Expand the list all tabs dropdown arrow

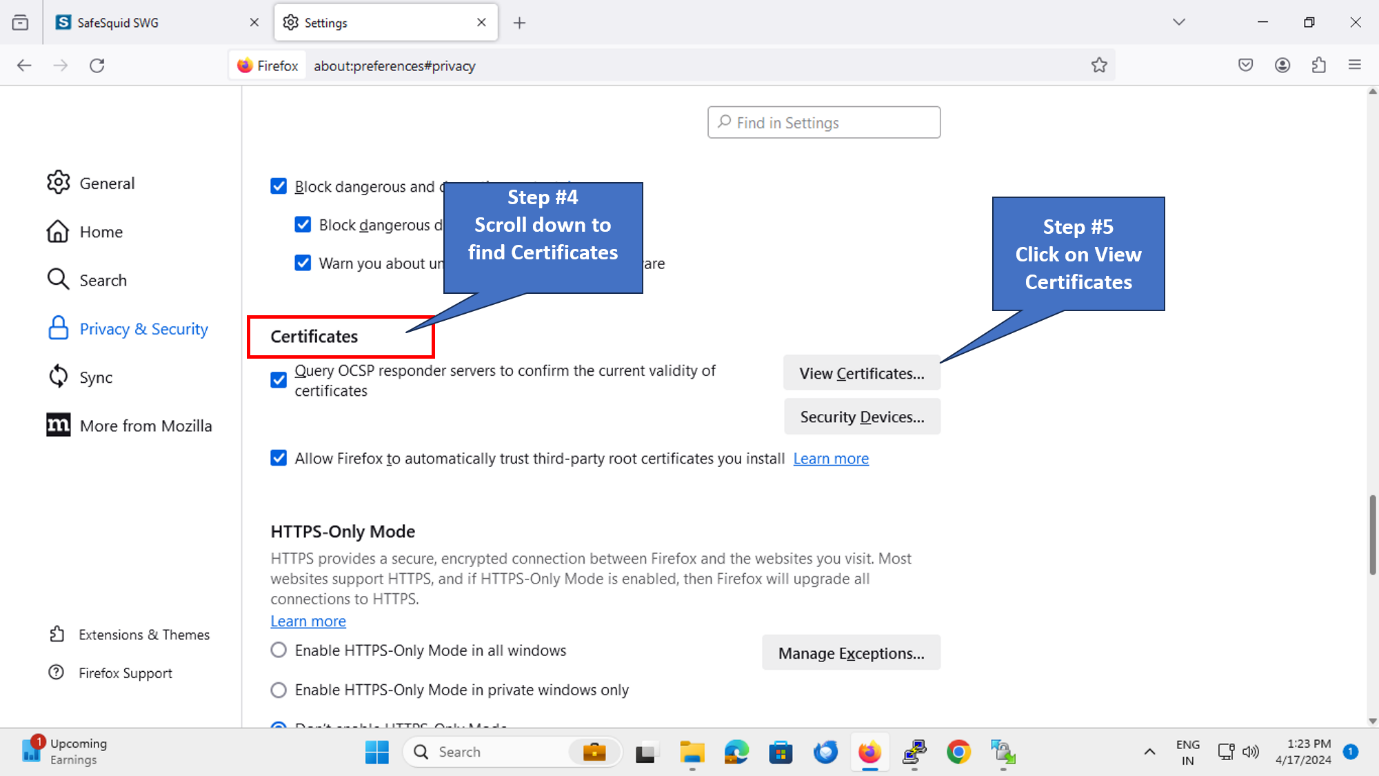click(1179, 22)
